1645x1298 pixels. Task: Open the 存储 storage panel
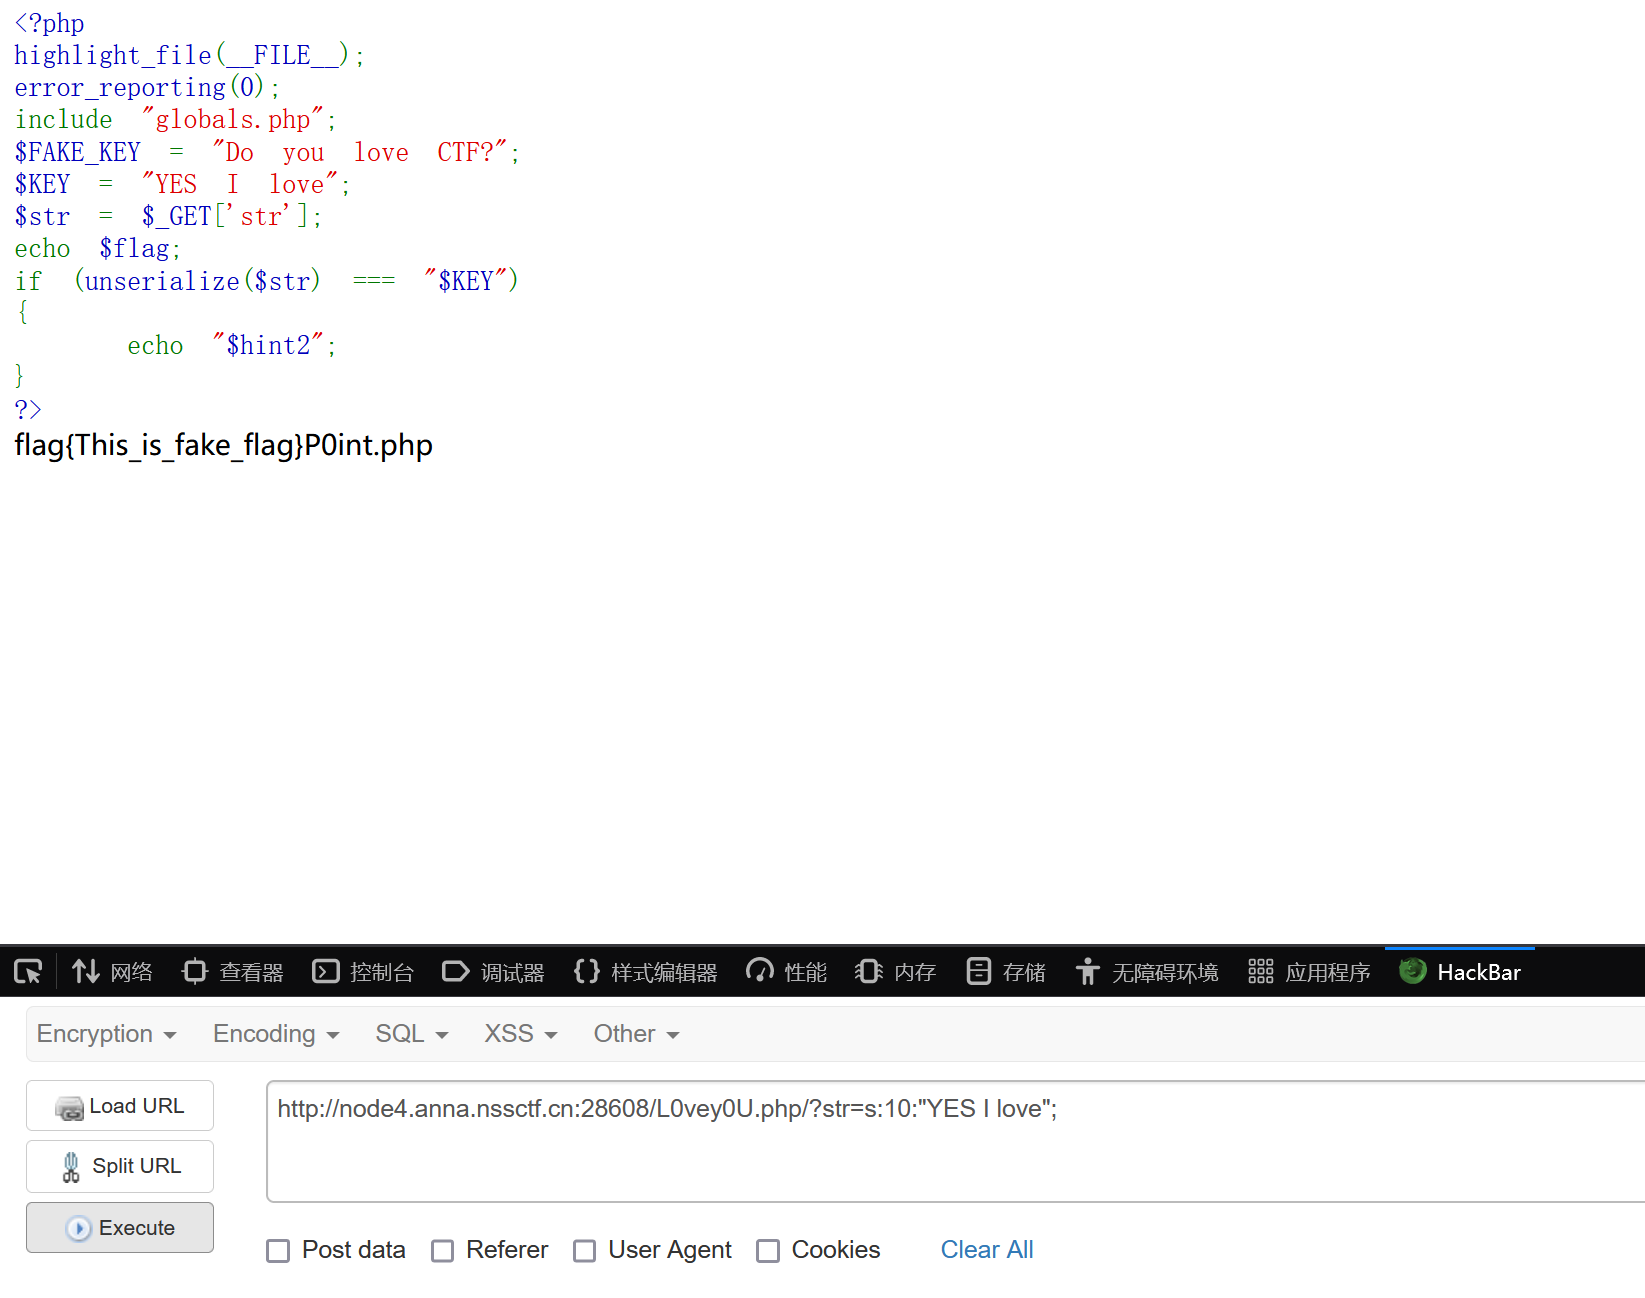(1006, 972)
